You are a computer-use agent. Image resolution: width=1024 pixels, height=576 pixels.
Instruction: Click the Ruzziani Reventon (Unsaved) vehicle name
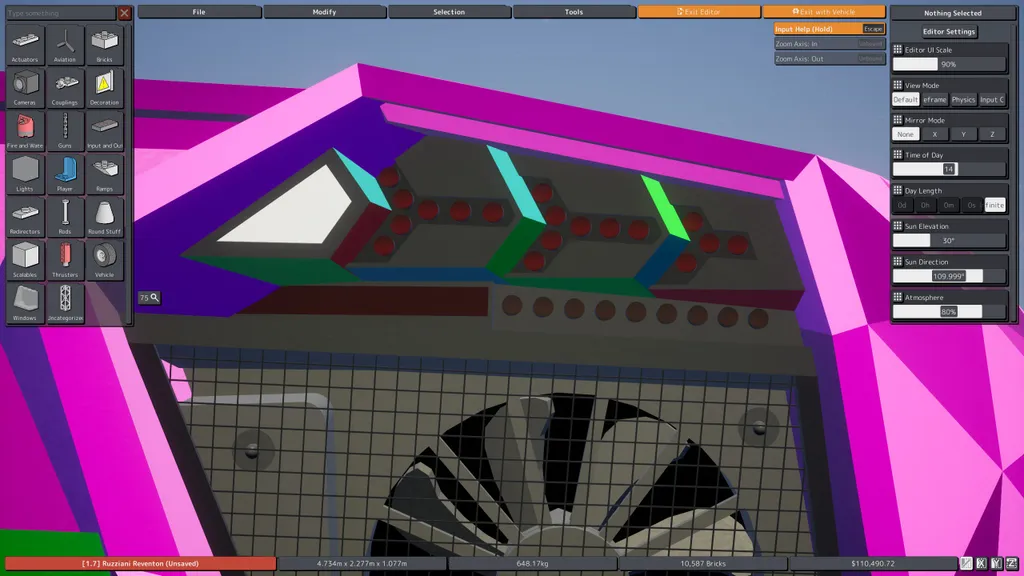click(140, 563)
